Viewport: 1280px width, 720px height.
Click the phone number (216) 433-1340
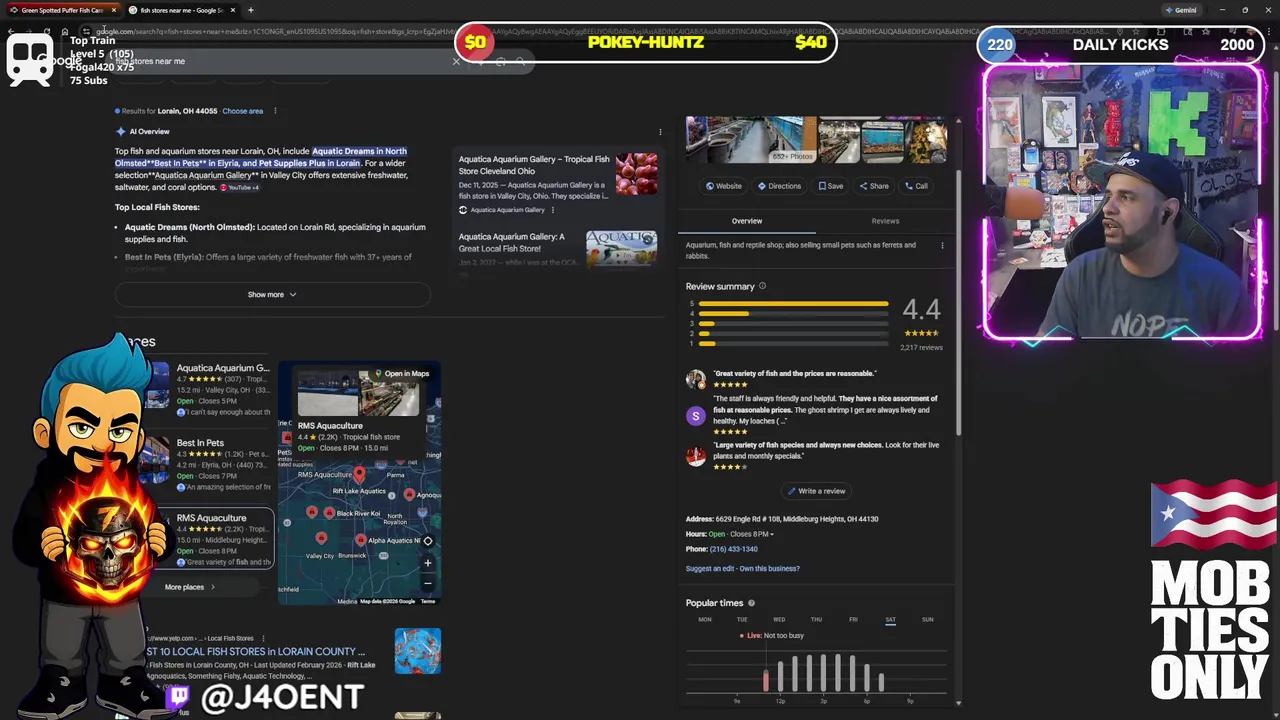(x=733, y=549)
